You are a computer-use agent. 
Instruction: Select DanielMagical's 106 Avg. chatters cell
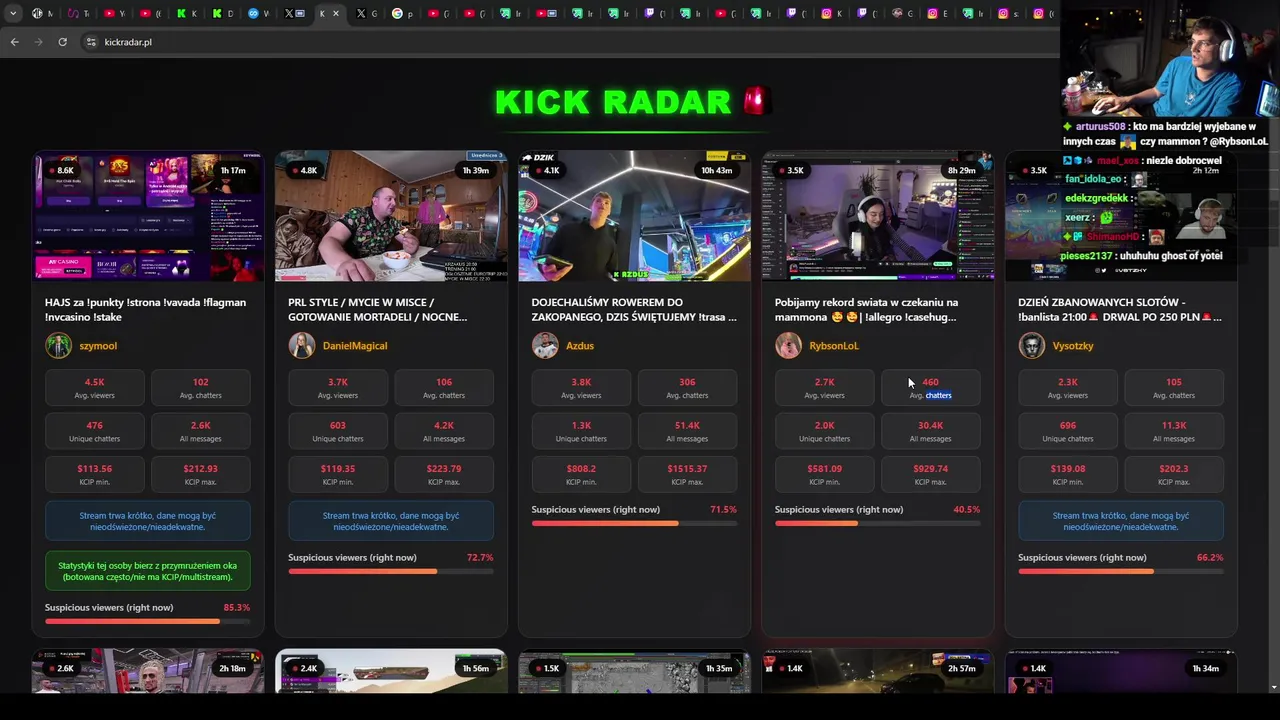(x=444, y=388)
